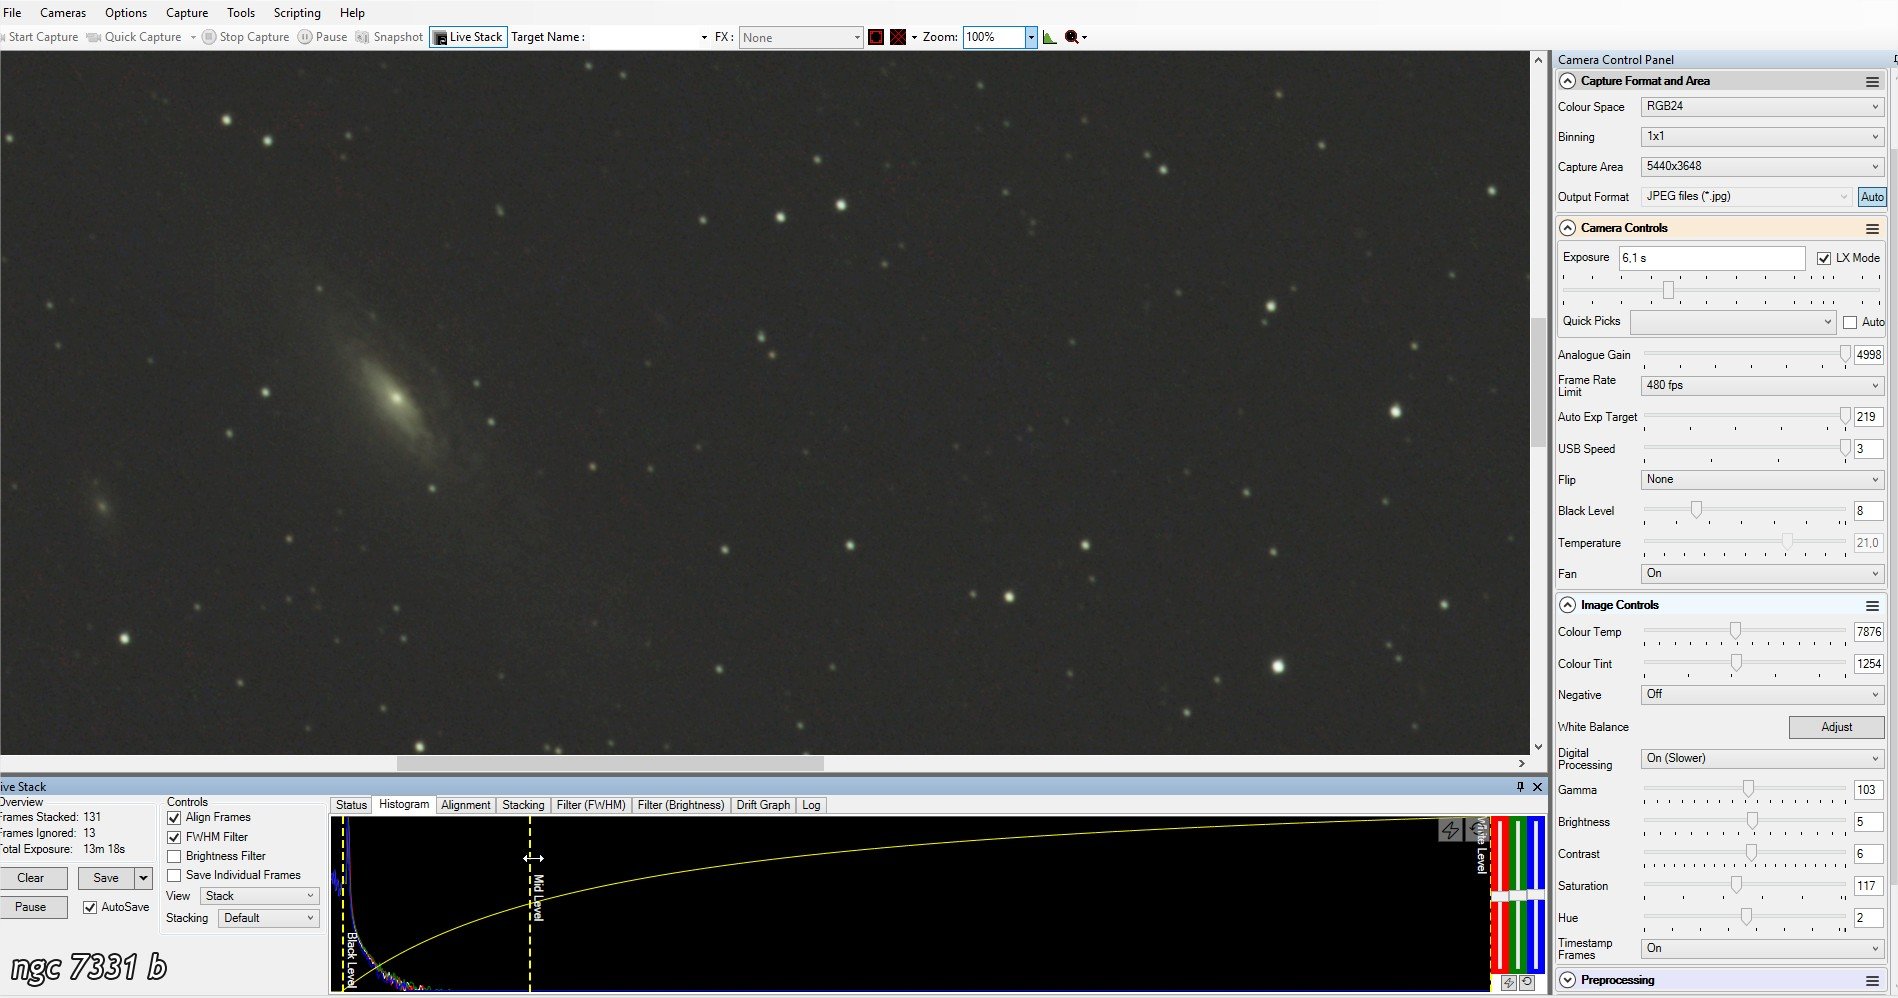This screenshot has width=1898, height=998.
Task: Close the Live Stack panel
Action: [1537, 787]
